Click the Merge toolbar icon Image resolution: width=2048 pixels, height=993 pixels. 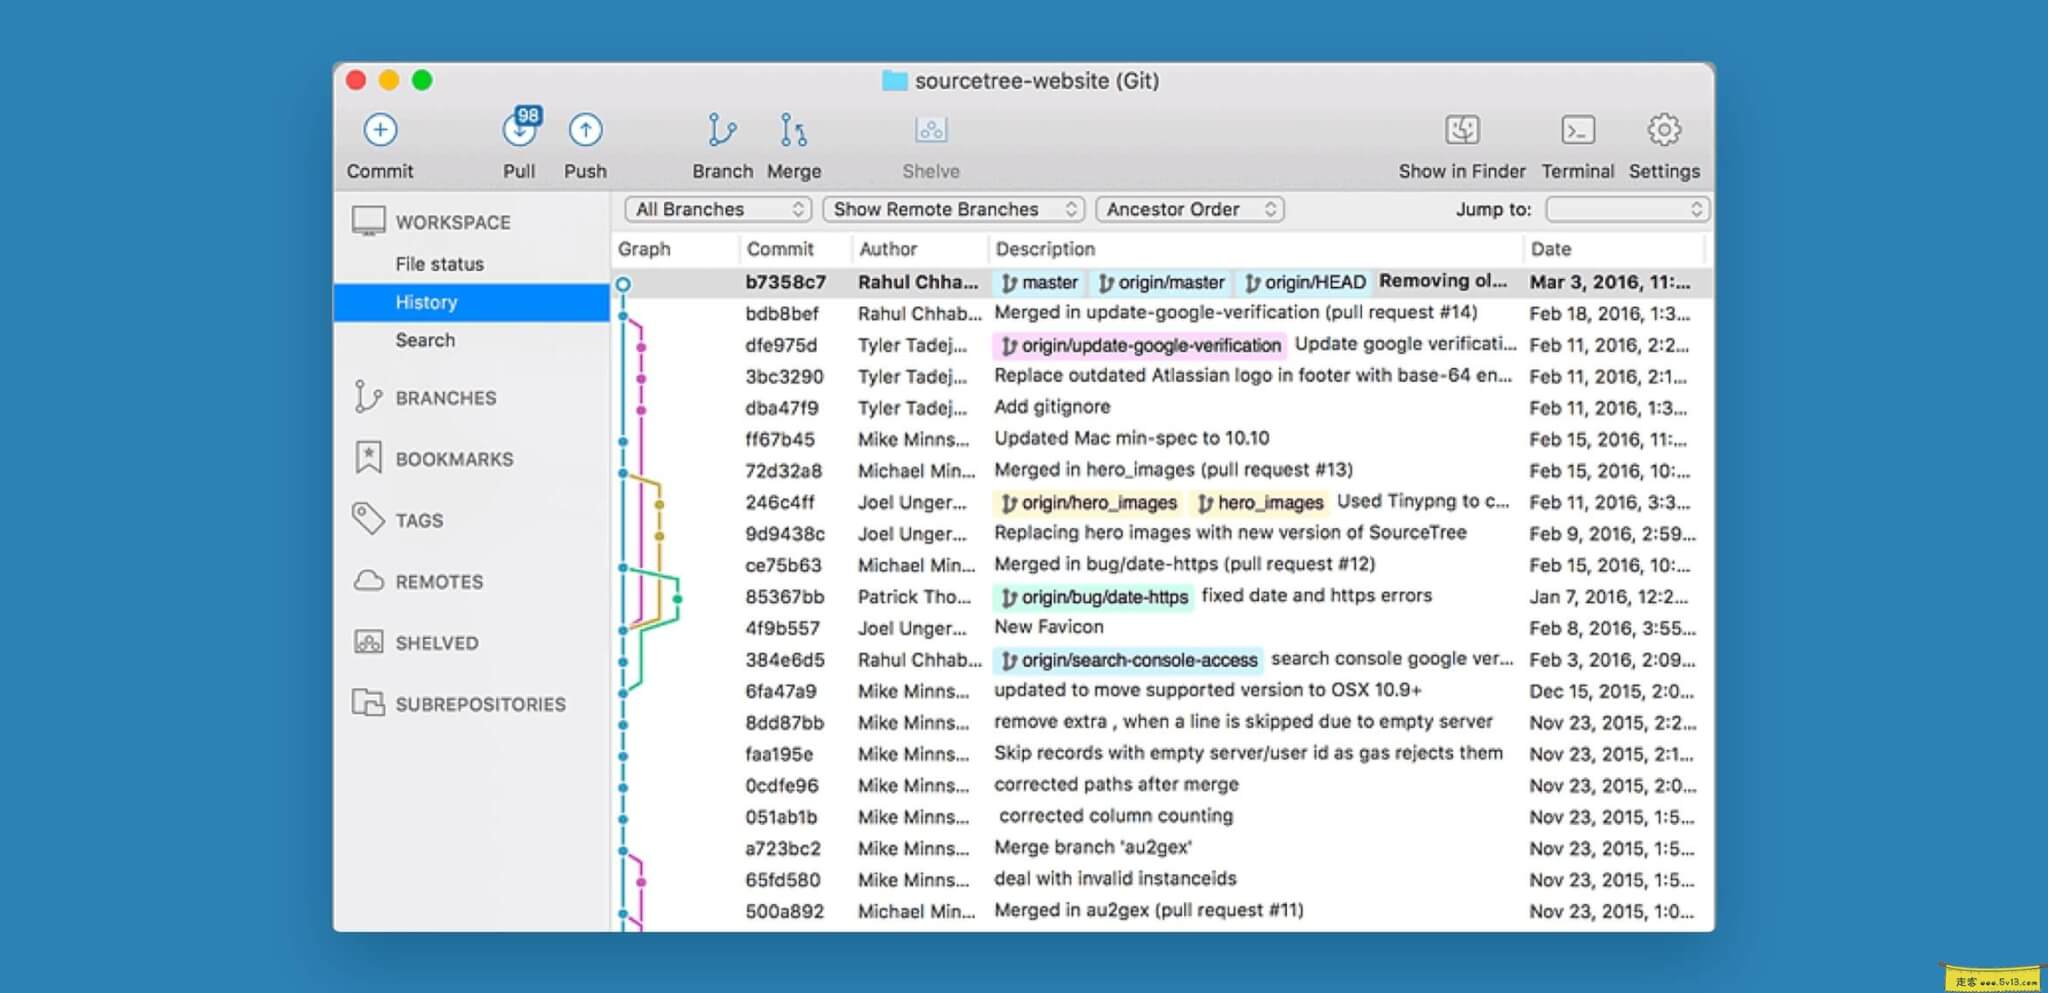point(793,130)
